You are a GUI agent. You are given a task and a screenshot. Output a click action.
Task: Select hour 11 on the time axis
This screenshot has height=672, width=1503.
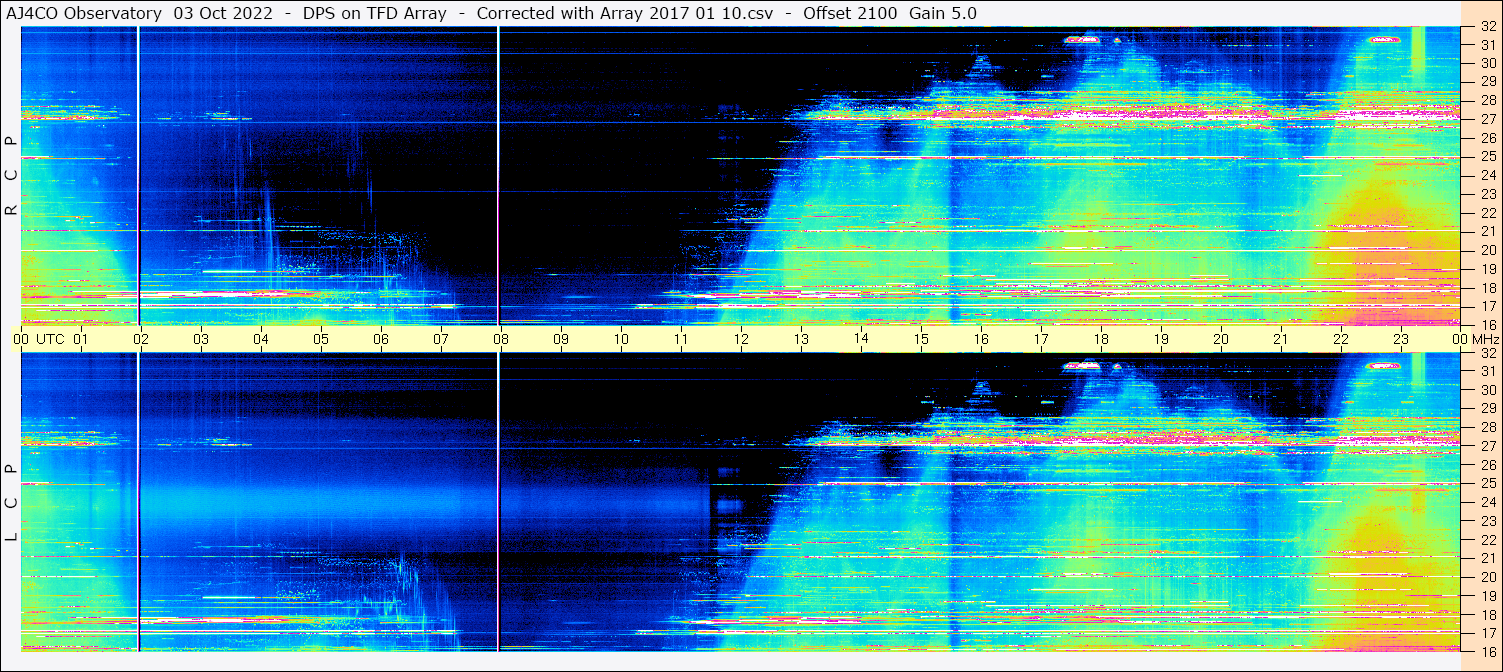point(681,339)
